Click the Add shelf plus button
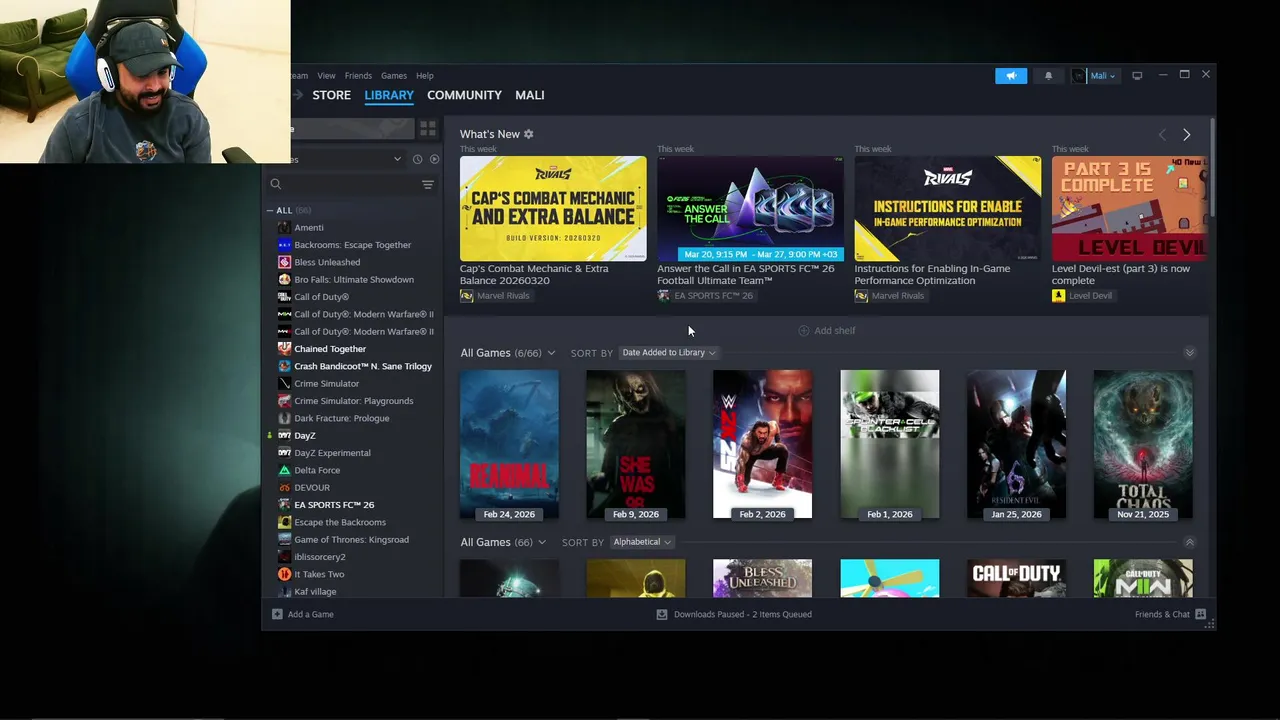1280x720 pixels. (x=827, y=331)
